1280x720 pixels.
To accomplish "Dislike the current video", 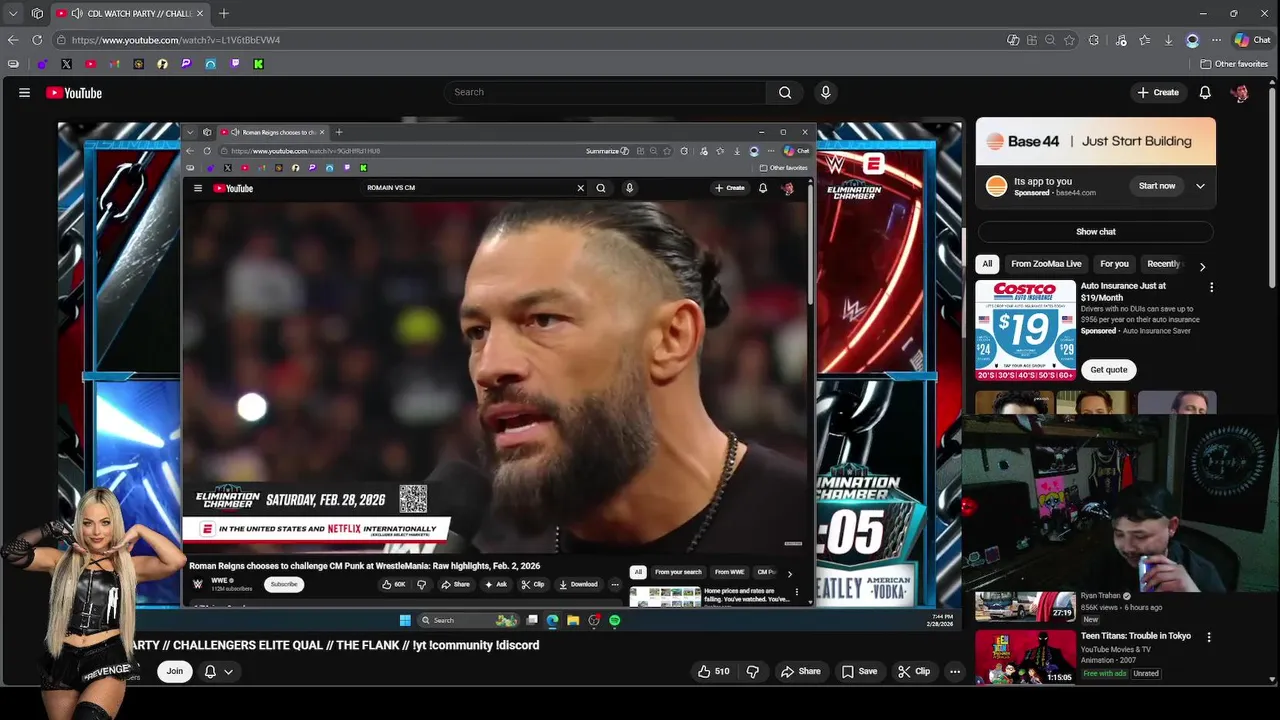I will click(753, 672).
